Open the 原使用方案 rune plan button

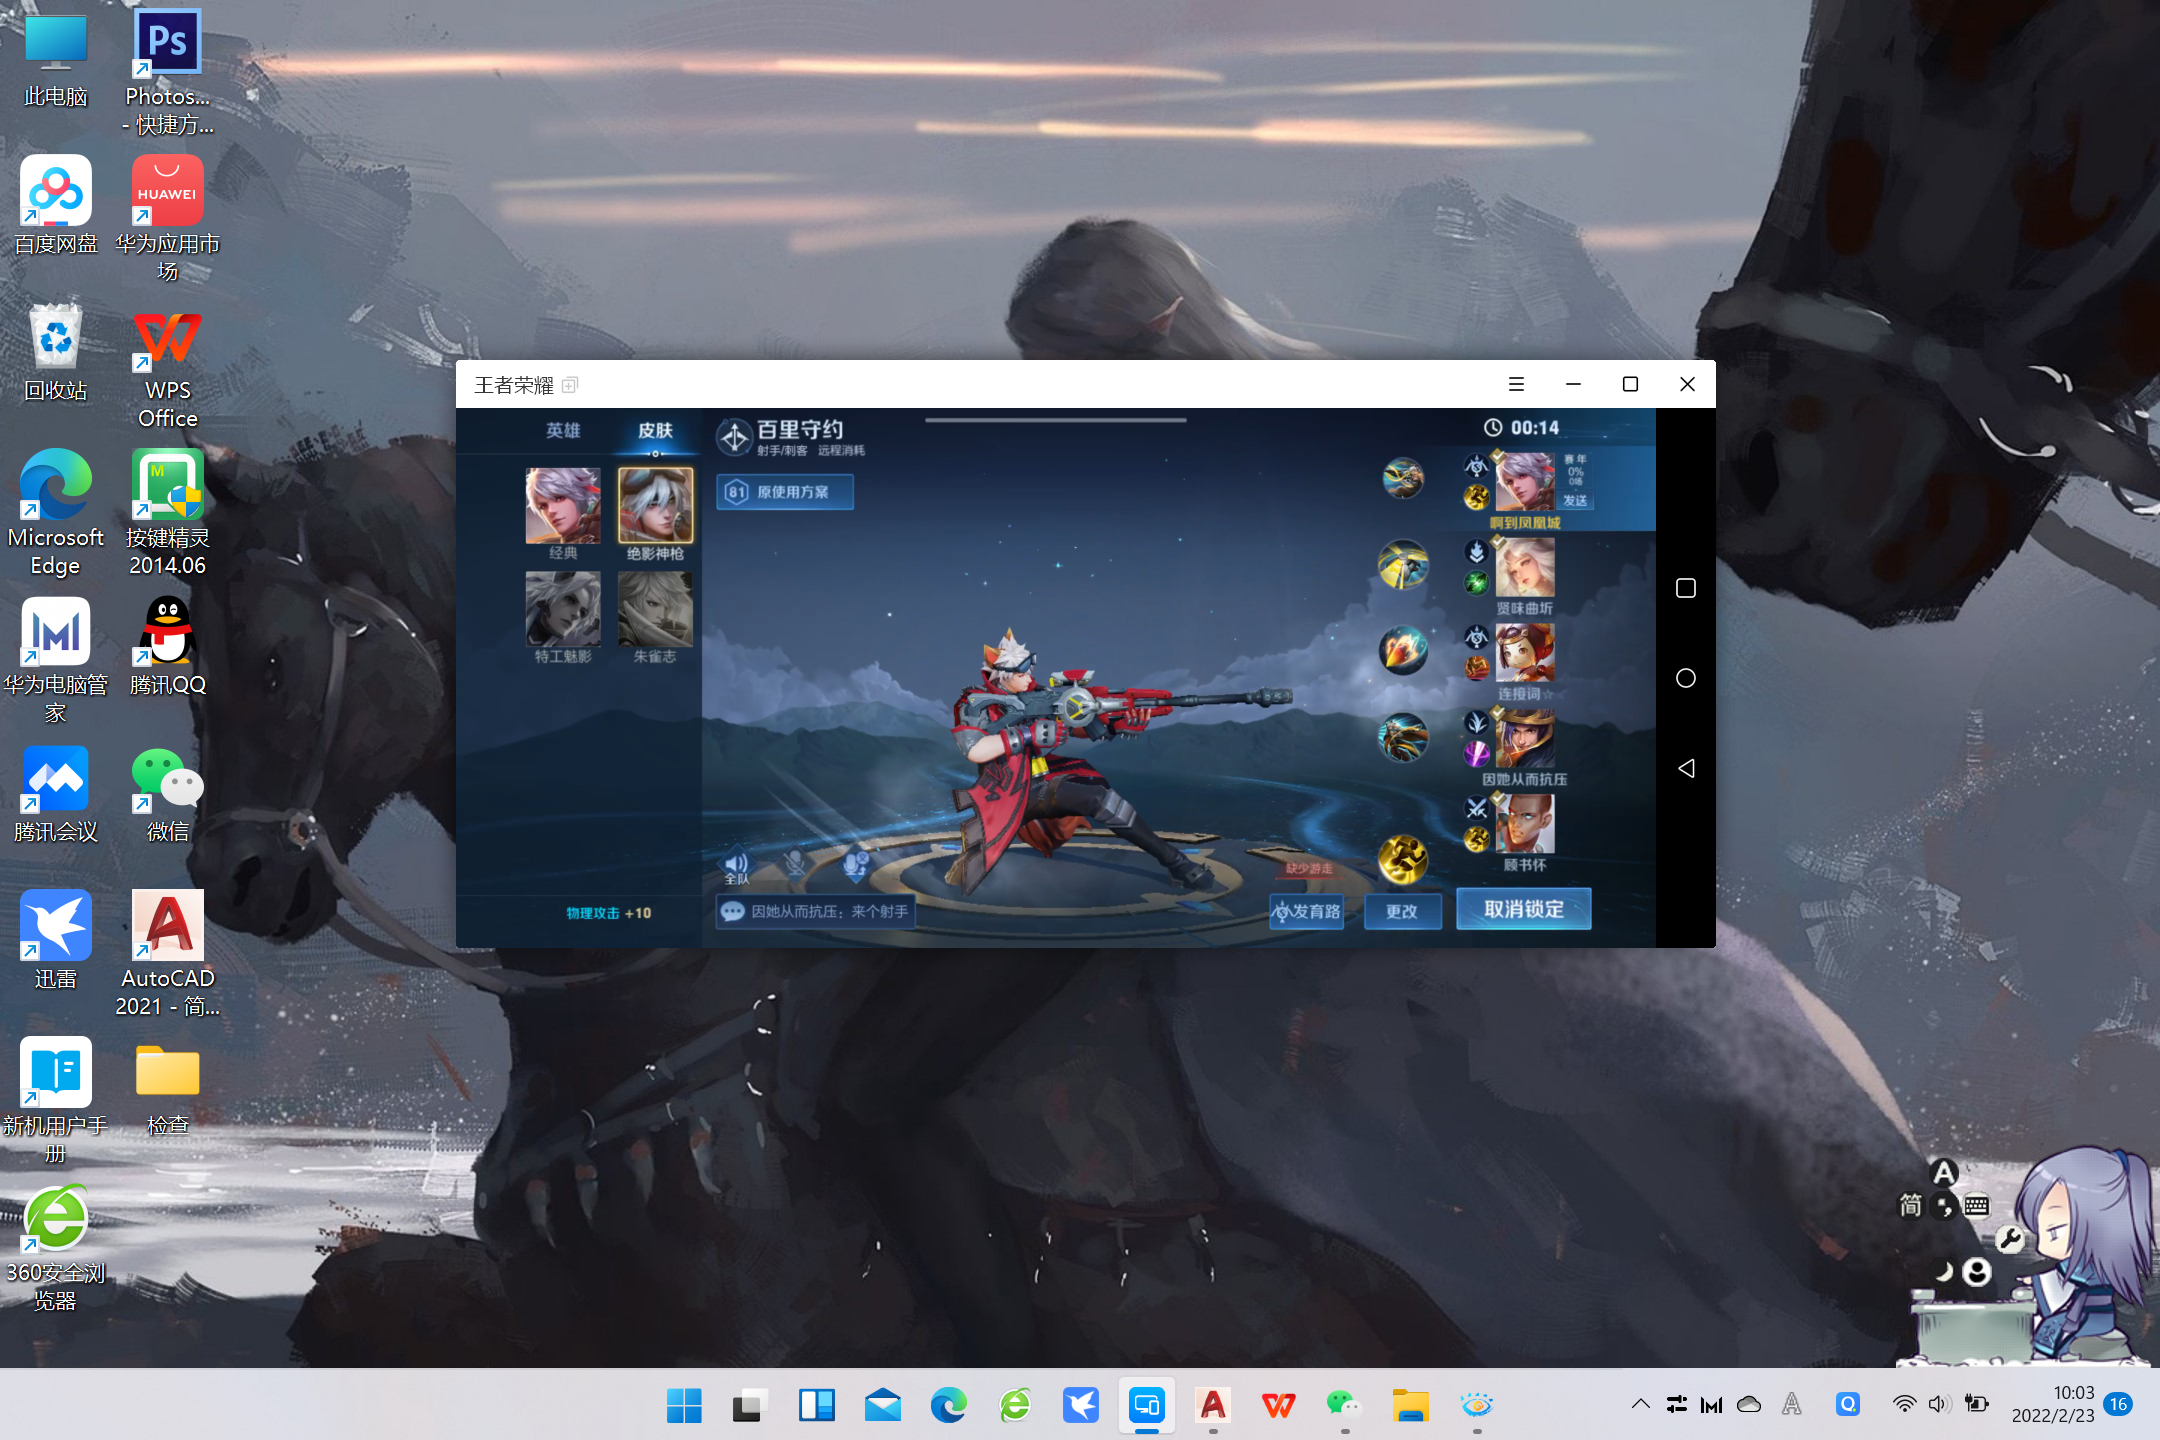[785, 492]
